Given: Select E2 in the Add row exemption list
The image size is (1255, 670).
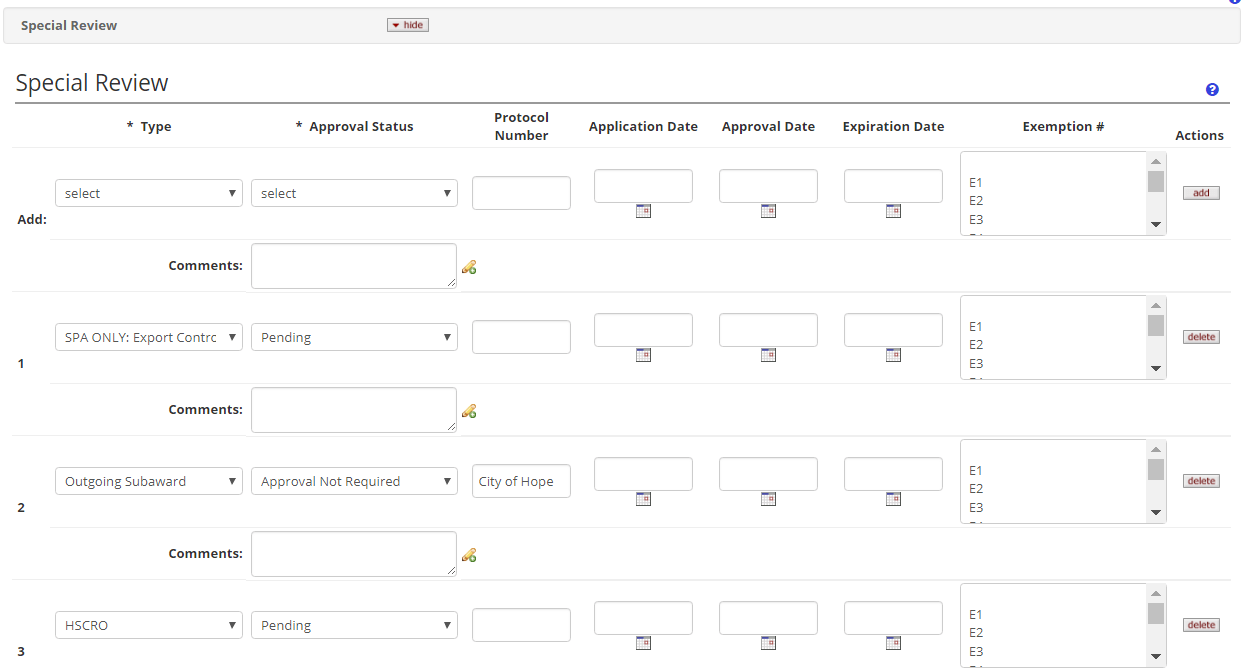Looking at the screenshot, I should (976, 201).
